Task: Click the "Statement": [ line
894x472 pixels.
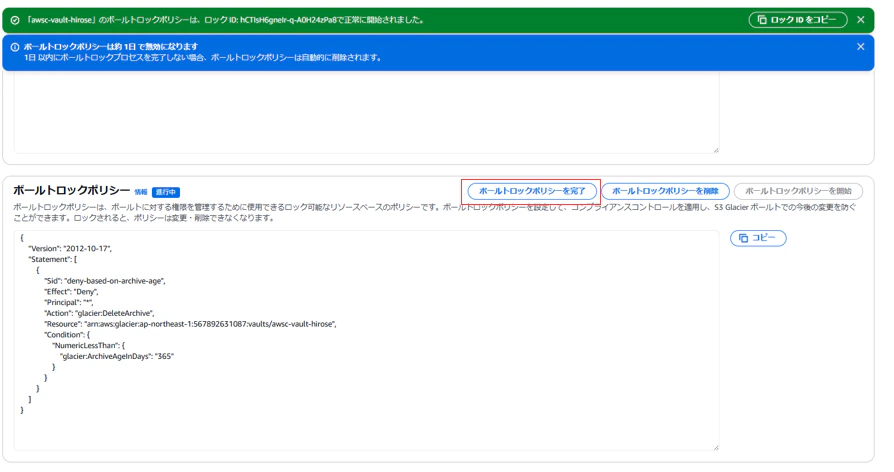Action: coord(52,259)
